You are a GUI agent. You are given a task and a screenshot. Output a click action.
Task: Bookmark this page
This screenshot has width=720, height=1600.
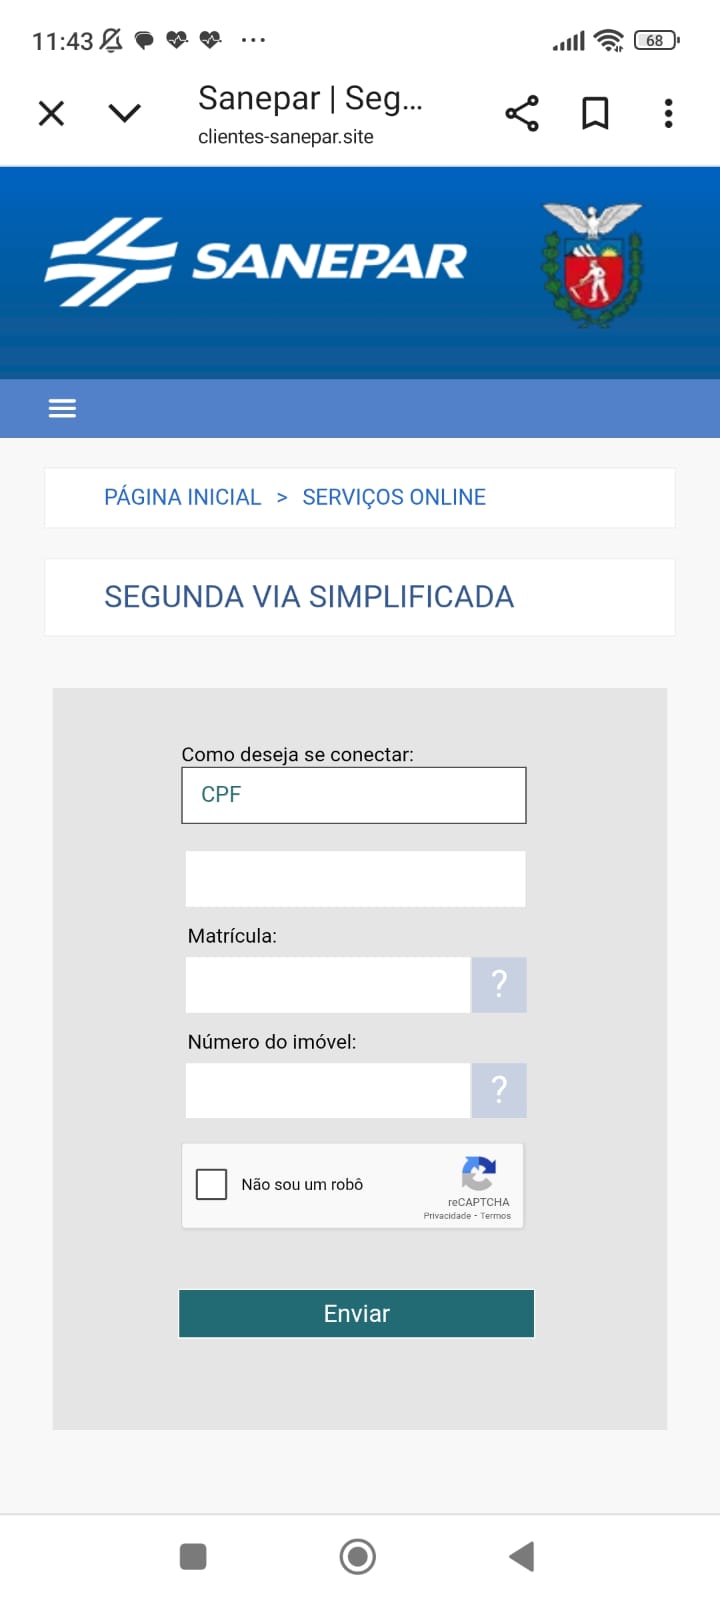pos(595,113)
